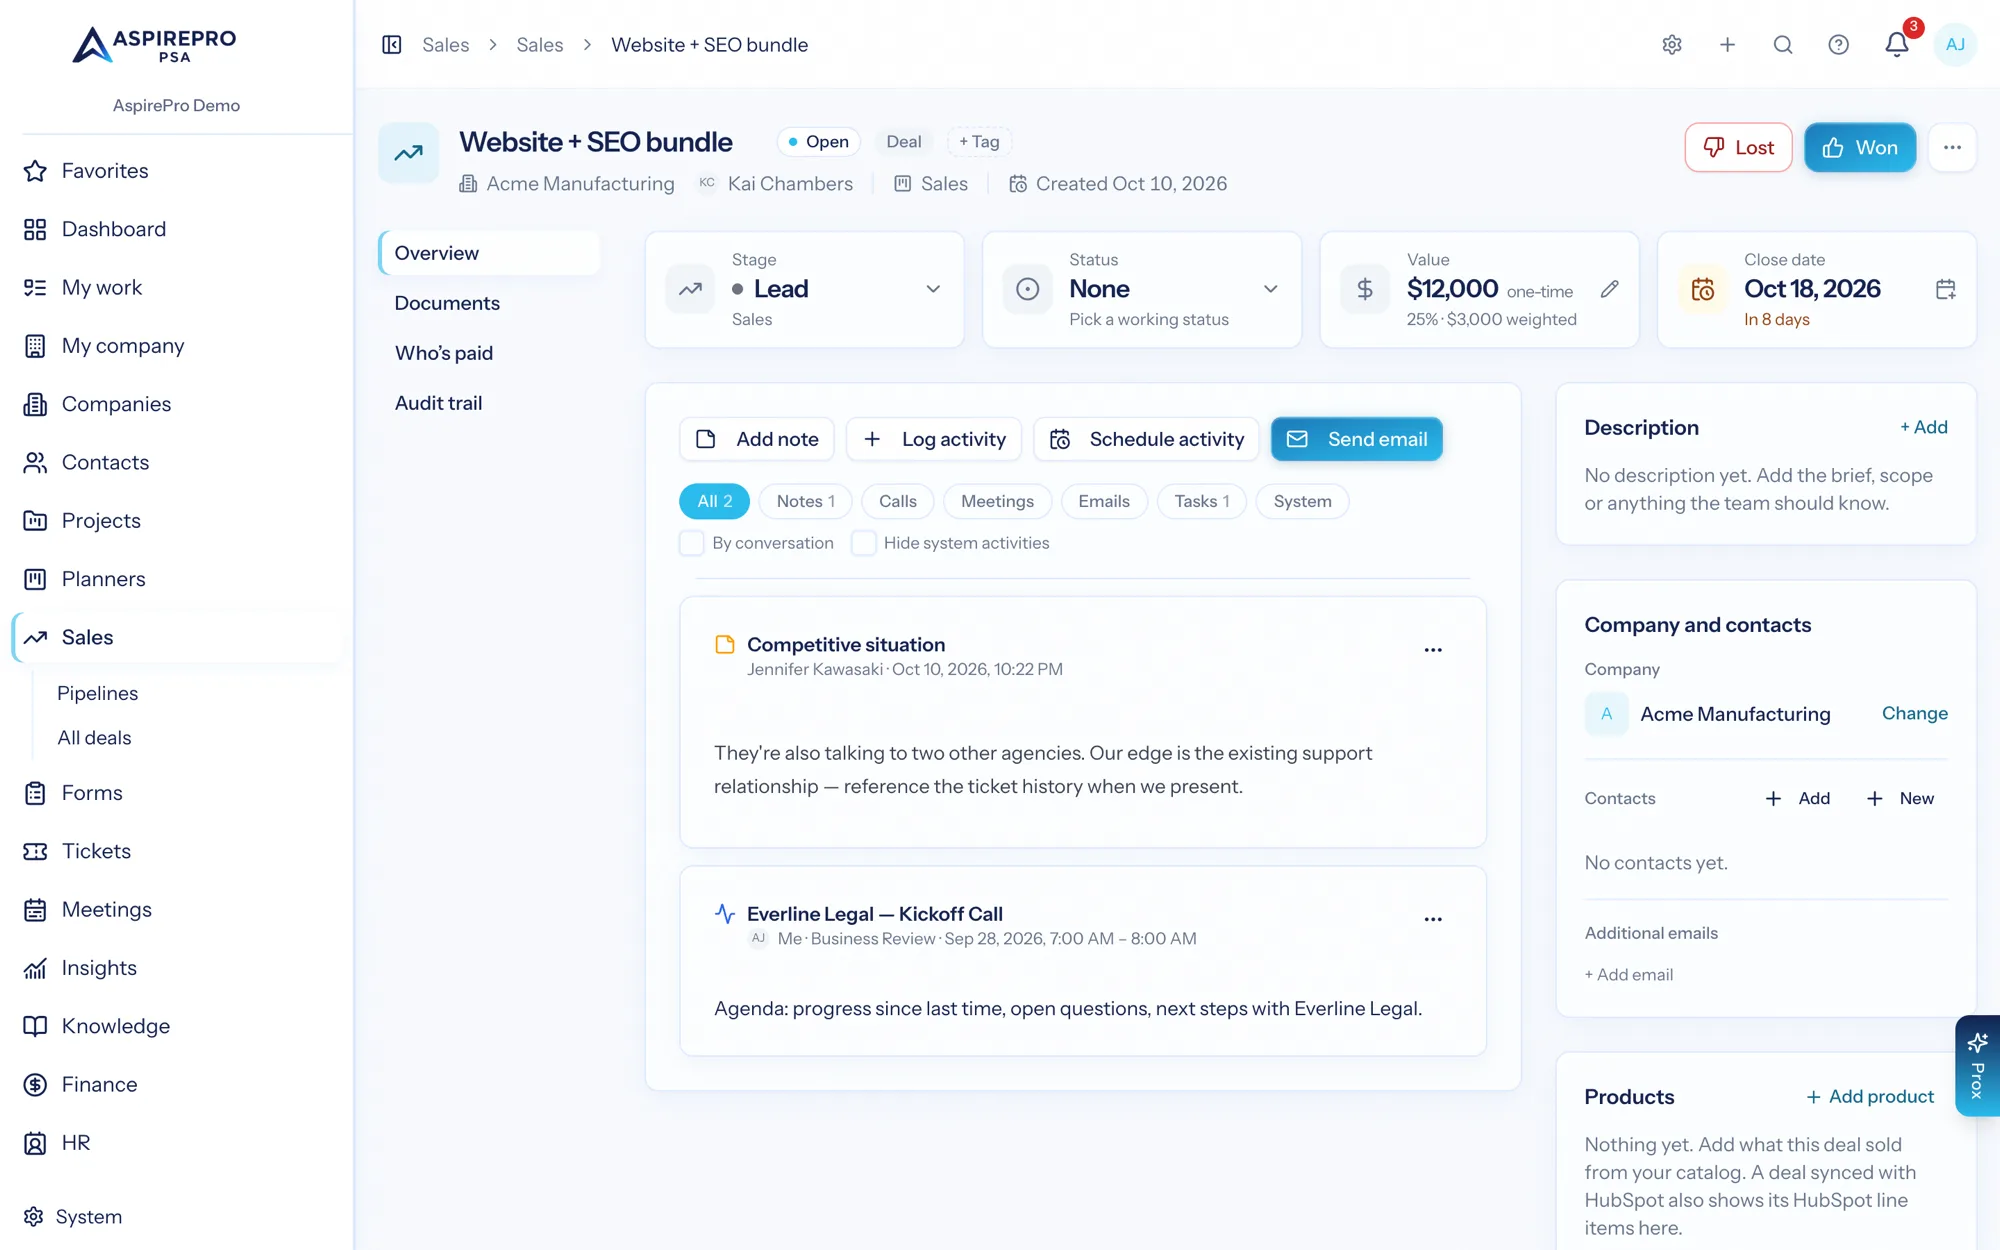Filter activities by Emails
The image size is (2000, 1250).
tap(1104, 501)
